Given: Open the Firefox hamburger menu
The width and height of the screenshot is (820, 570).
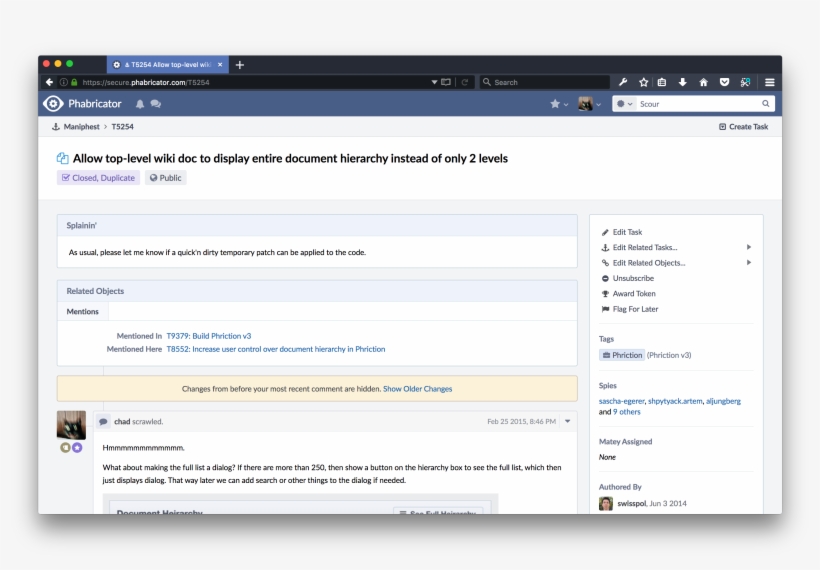Looking at the screenshot, I should 770,82.
